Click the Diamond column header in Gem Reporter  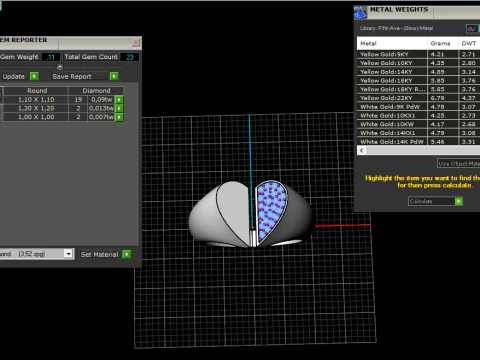96,91
